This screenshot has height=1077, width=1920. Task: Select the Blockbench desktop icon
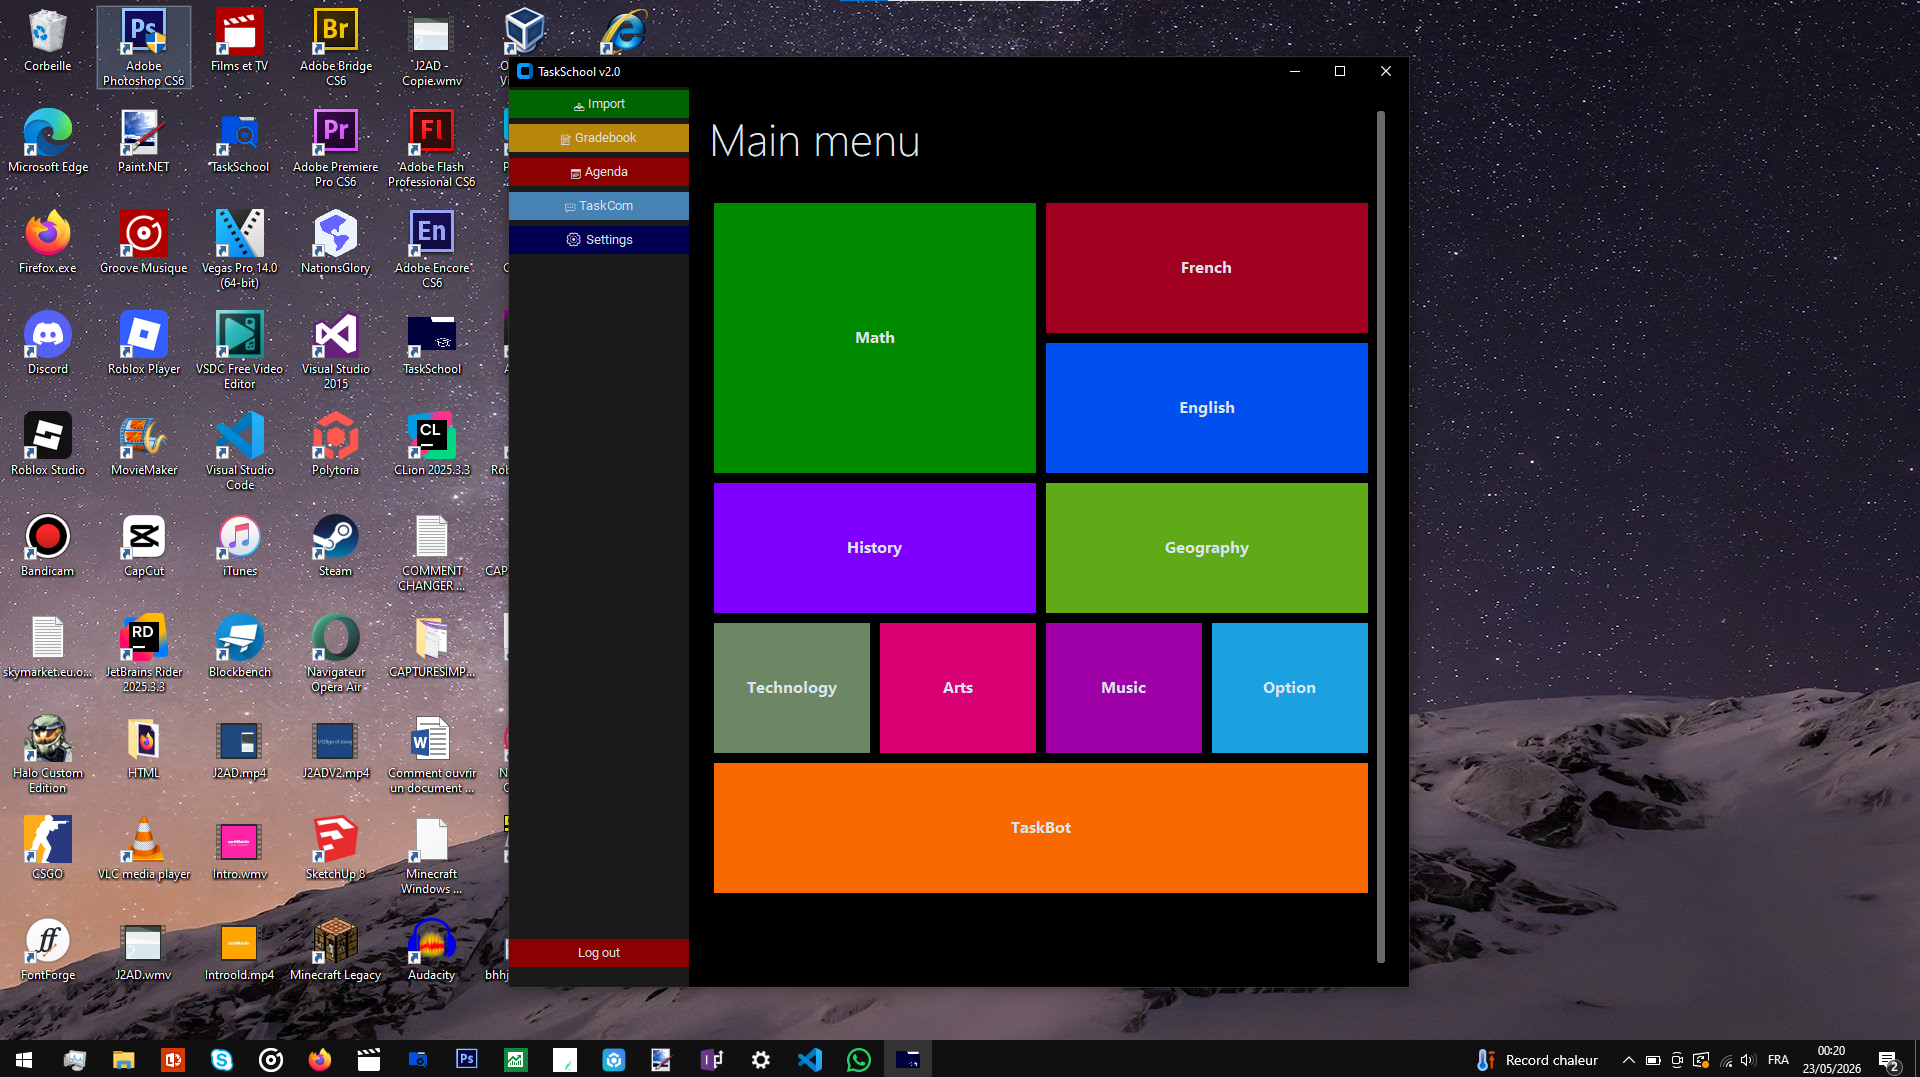coord(240,647)
